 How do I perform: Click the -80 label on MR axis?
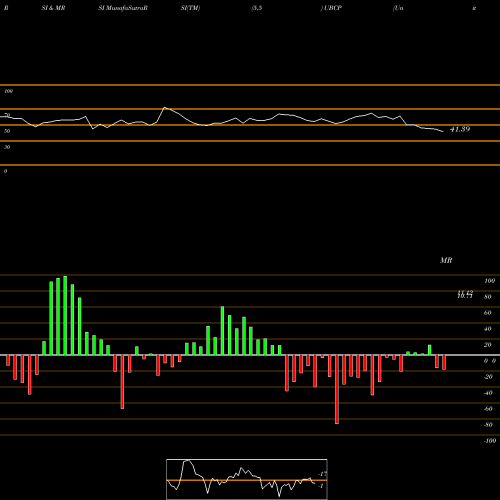(488, 425)
